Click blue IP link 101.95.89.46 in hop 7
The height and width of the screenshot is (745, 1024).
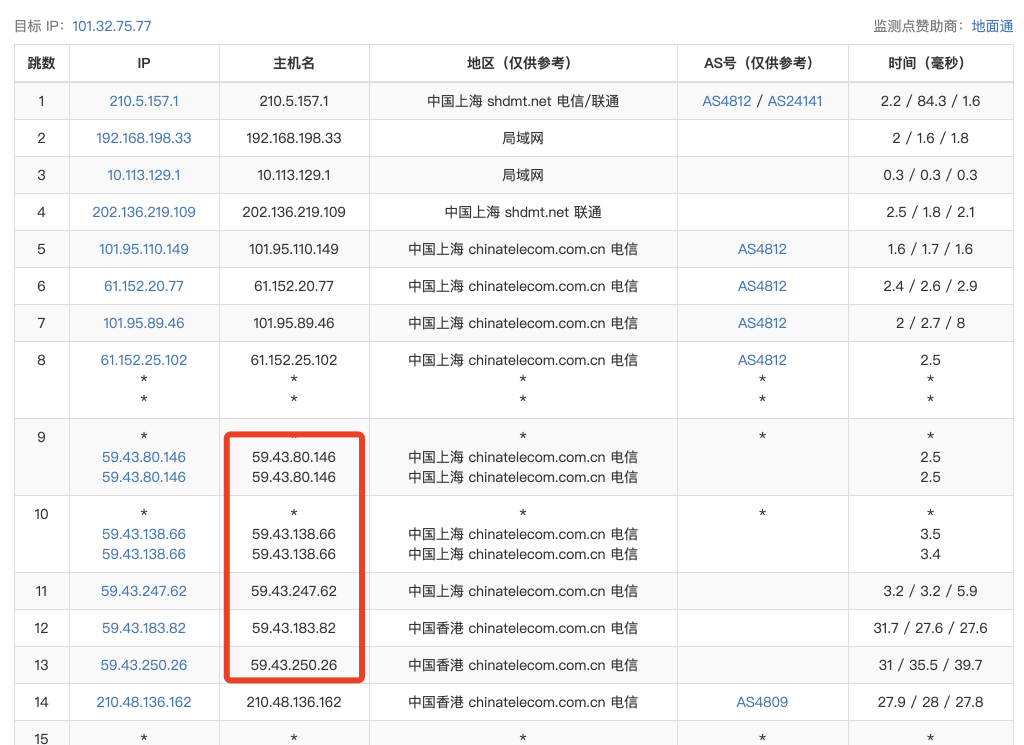[x=144, y=323]
